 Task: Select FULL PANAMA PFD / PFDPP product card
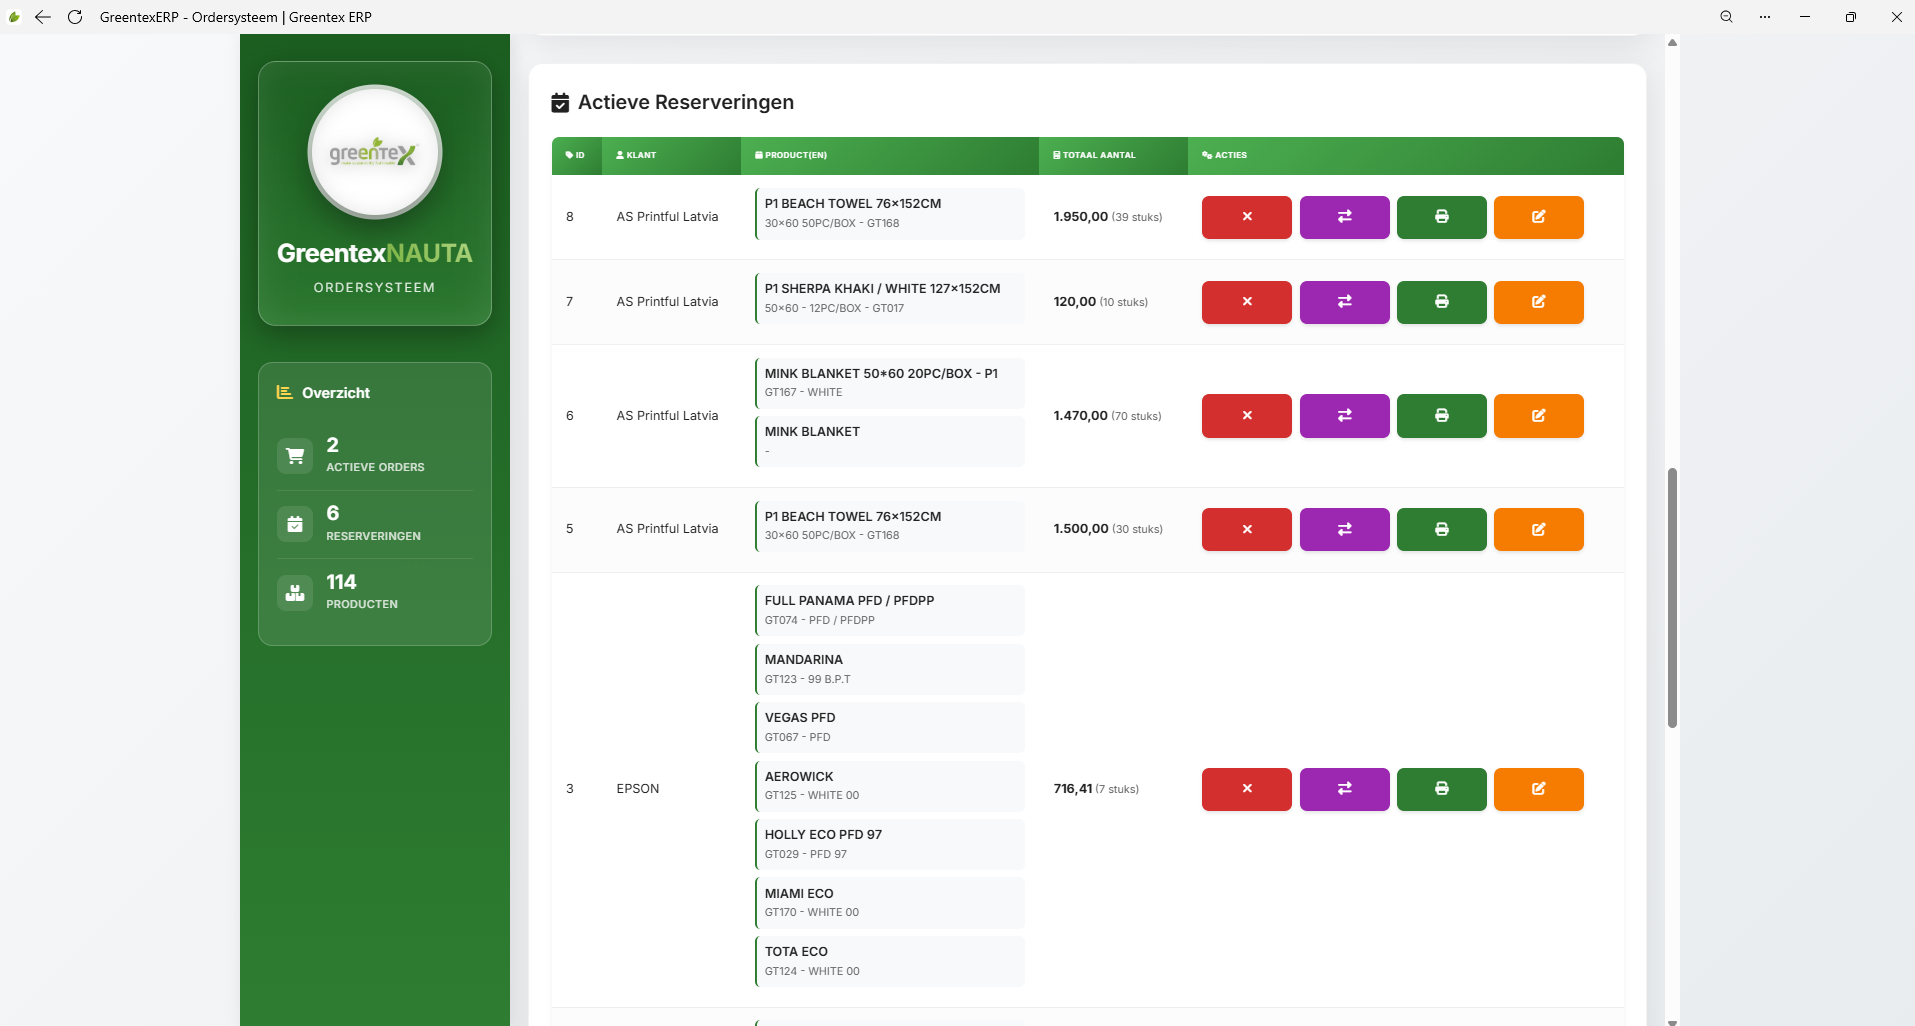tap(890, 610)
